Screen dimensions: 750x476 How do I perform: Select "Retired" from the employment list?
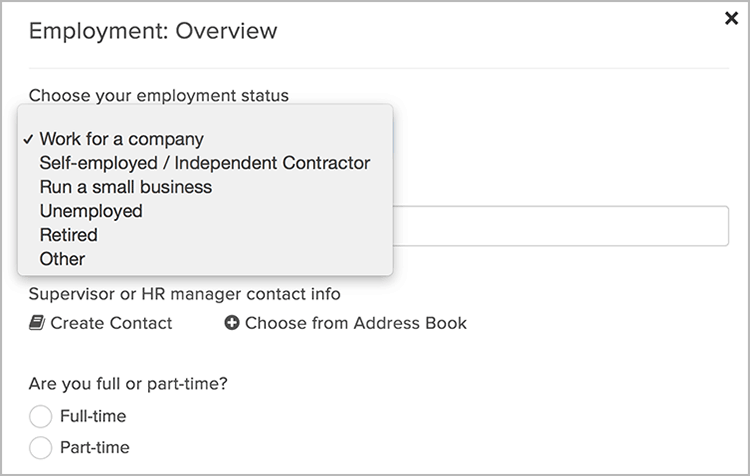coord(68,235)
